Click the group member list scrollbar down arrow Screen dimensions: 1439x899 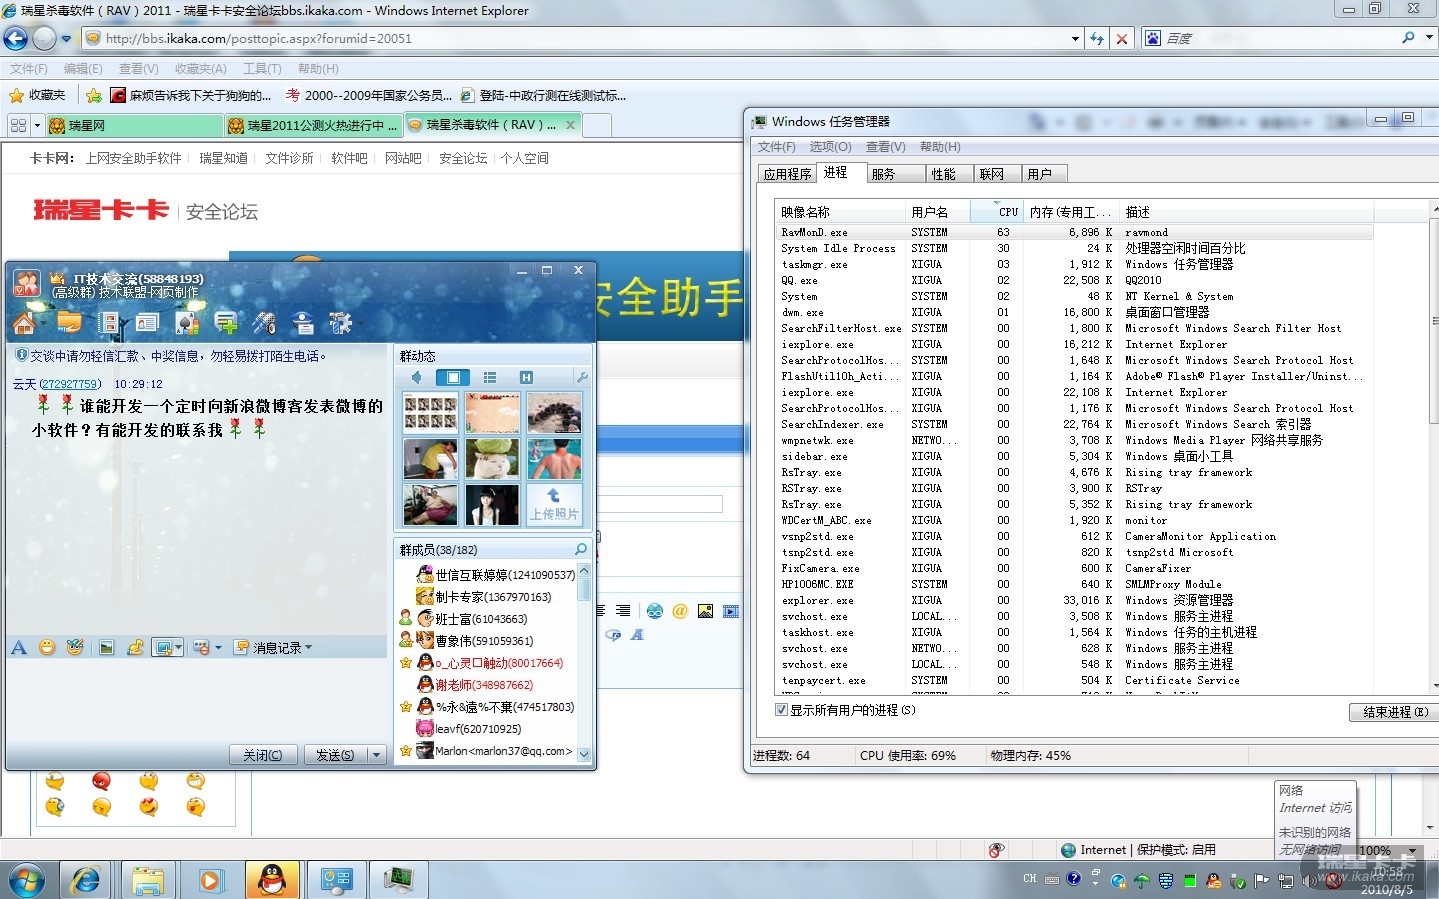[584, 754]
